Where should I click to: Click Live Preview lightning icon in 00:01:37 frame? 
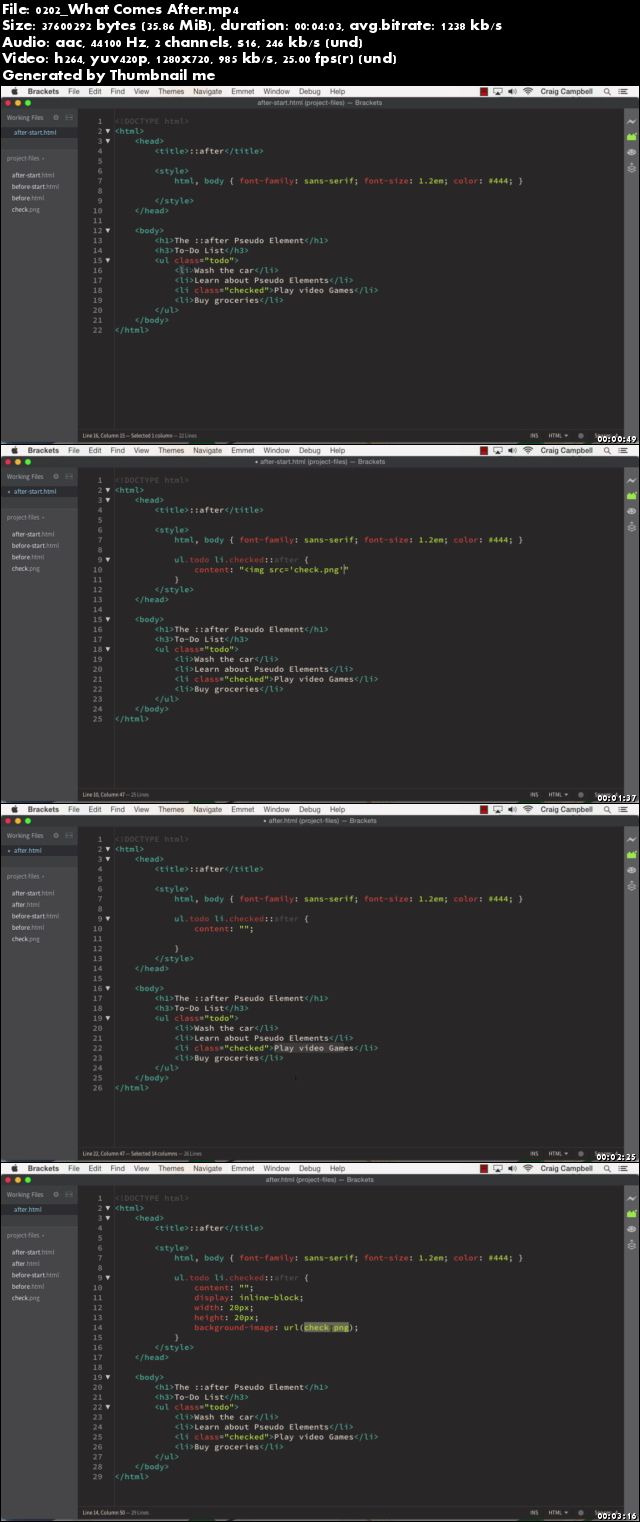click(631, 480)
